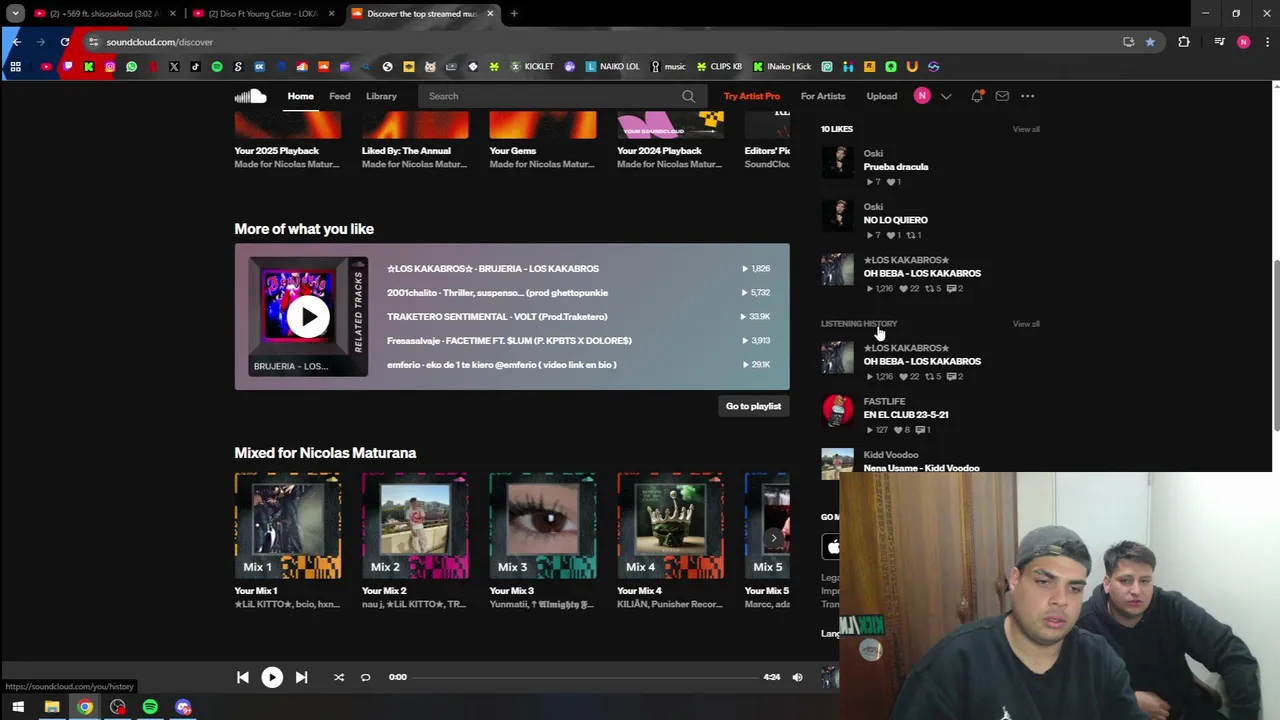Skip to previous track in player
Viewport: 1280px width, 720px height.
tap(243, 677)
